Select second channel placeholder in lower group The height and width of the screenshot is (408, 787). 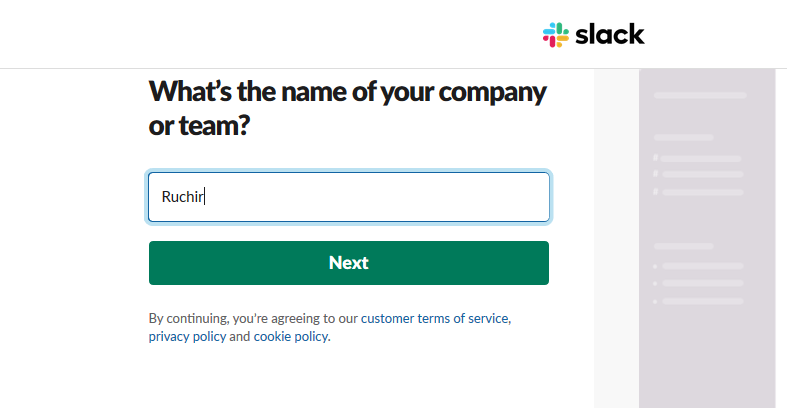702,283
